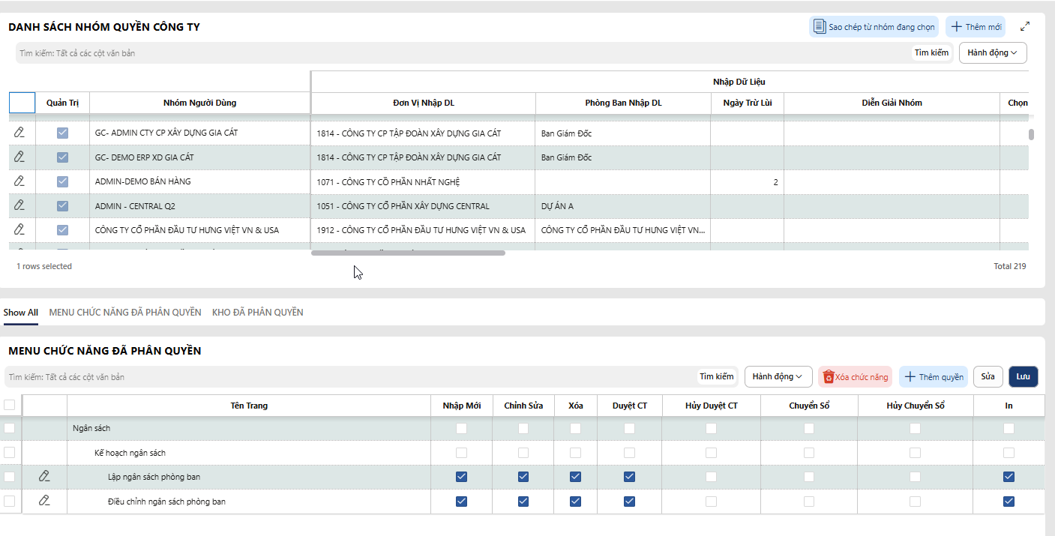1055x536 pixels.
Task: Toggle Quản Trị checkbox for ADMIN-DEMO BÁN HÀNG
Action: pyautogui.click(x=63, y=181)
